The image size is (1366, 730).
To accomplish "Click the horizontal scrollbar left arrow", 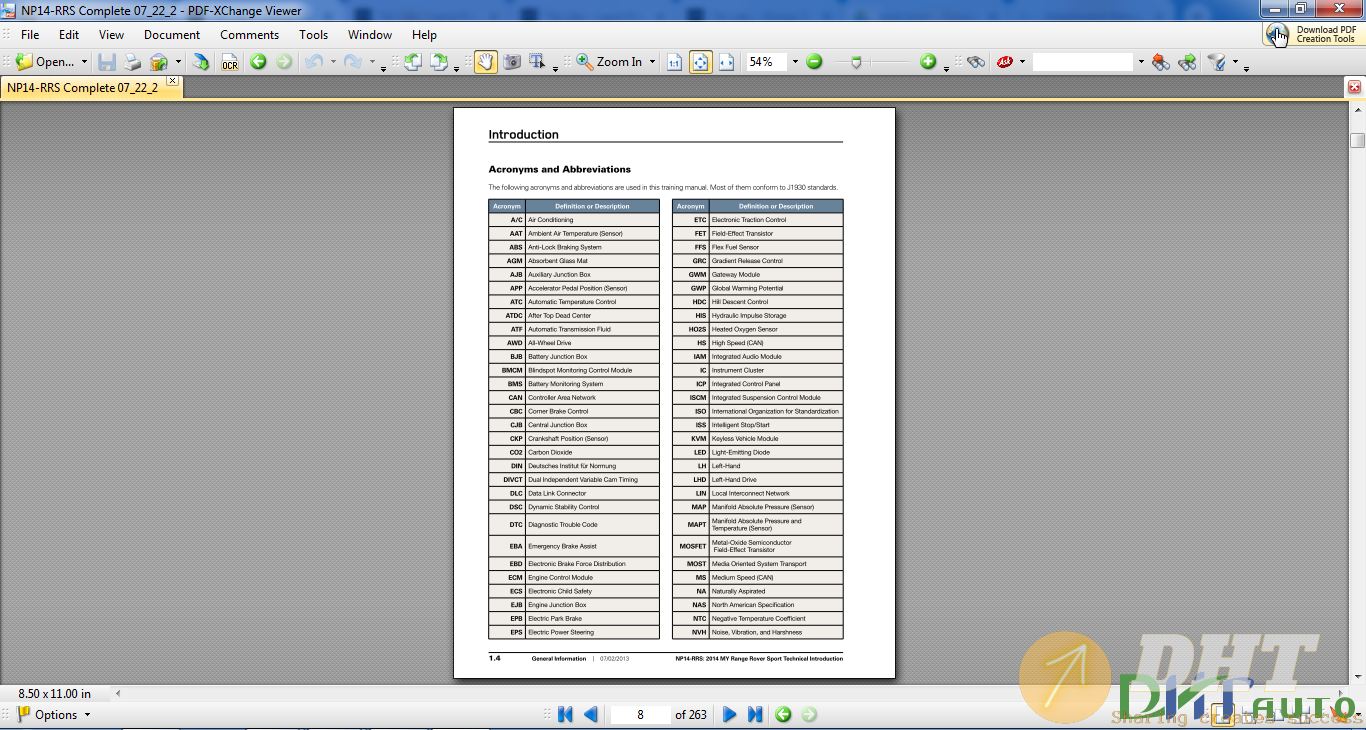I will (119, 693).
